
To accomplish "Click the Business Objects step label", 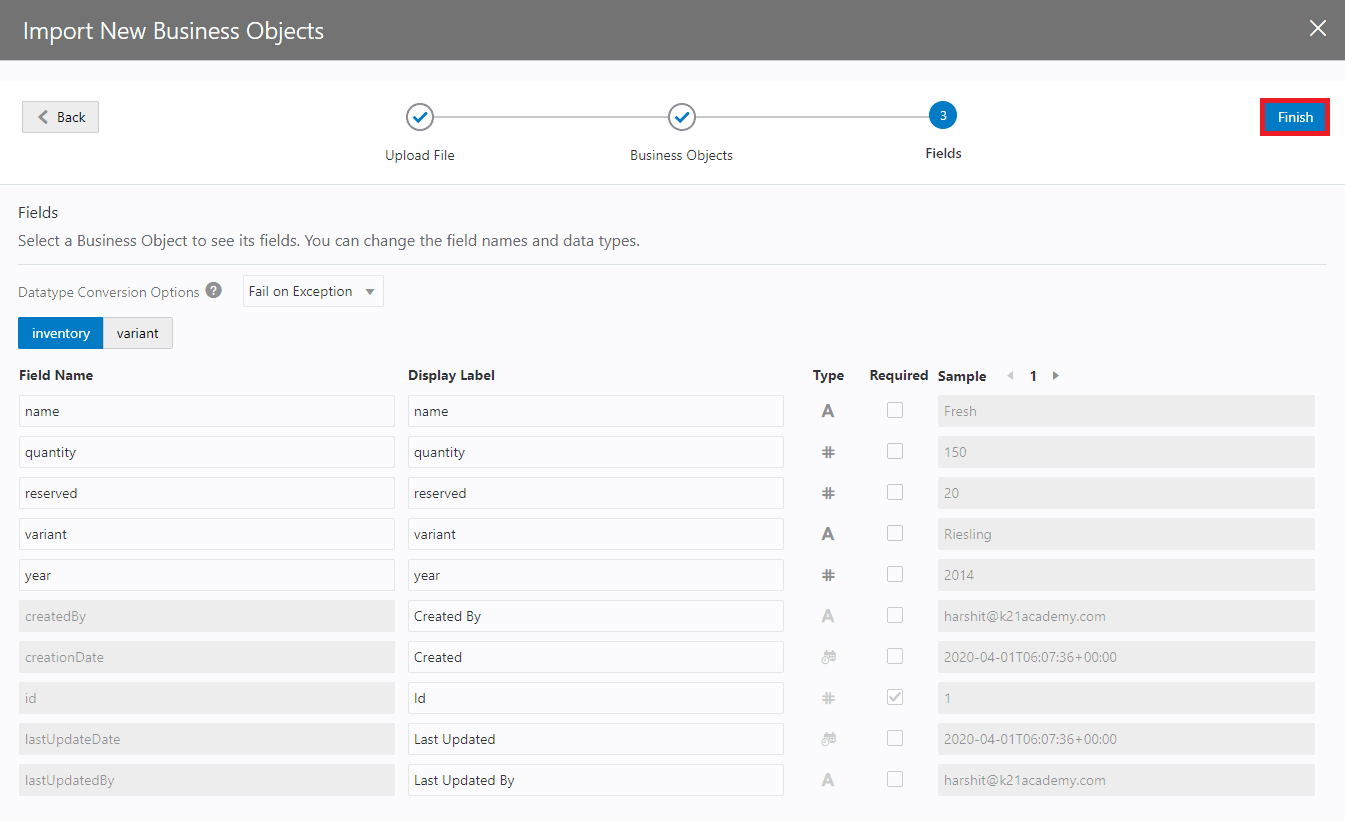I will pyautogui.click(x=682, y=155).
